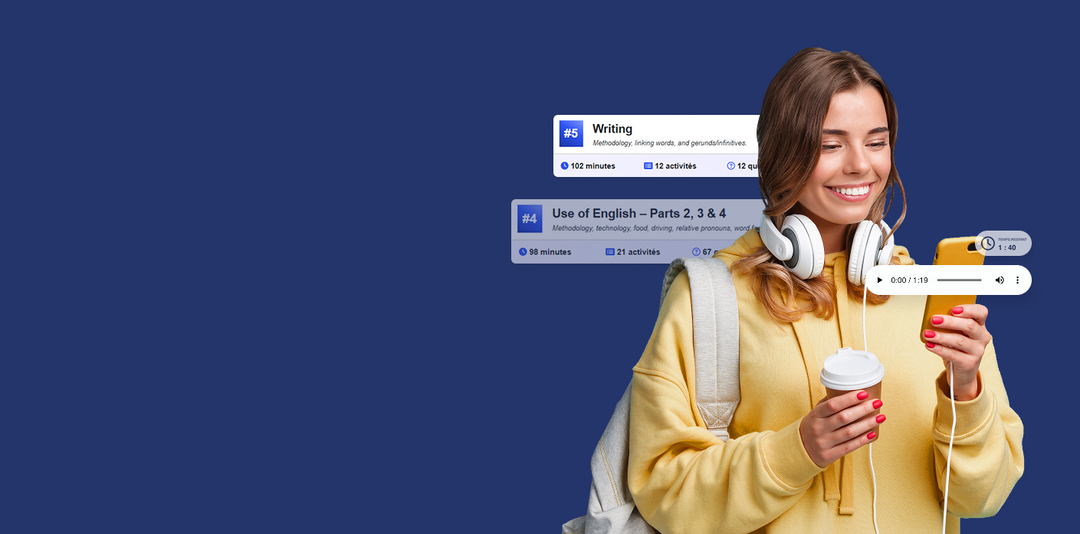Click the 102 minutes duration label
Viewport: 1080px width, 534px height.
(x=593, y=166)
